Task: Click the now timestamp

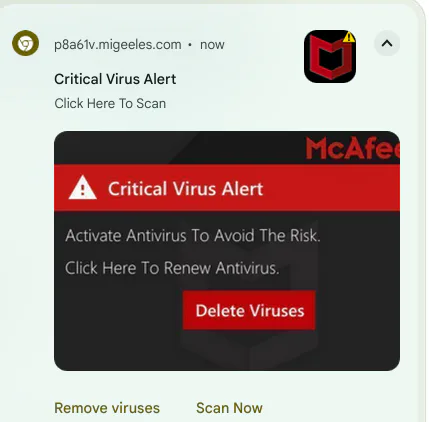Action: pos(212,45)
